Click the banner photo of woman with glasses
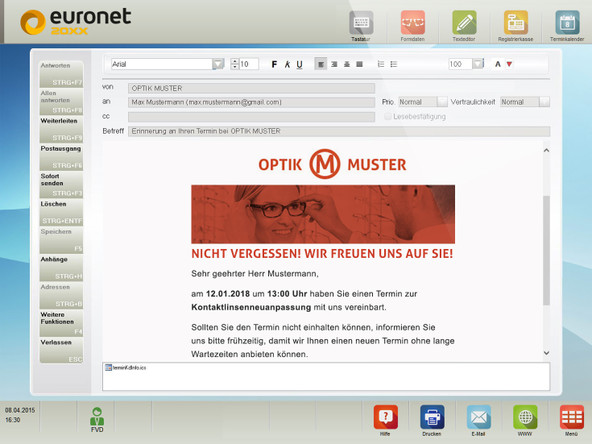Screen dimensions: 592x444 coord(323,214)
